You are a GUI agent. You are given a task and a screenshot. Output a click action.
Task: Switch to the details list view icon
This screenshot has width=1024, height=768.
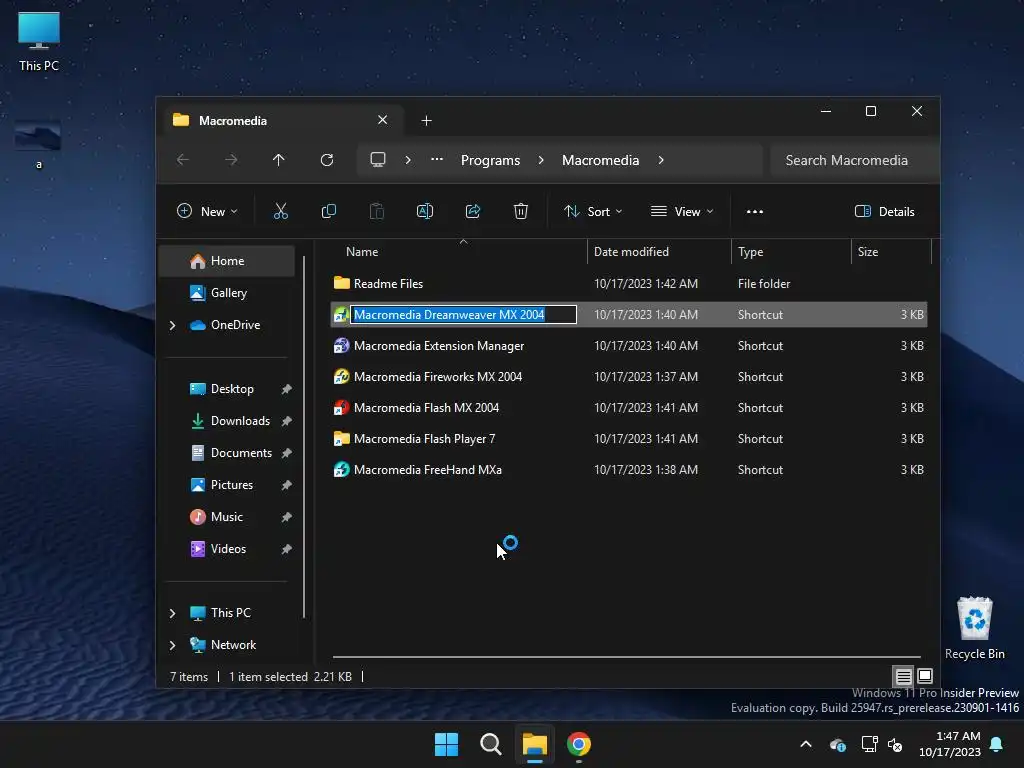click(x=903, y=676)
